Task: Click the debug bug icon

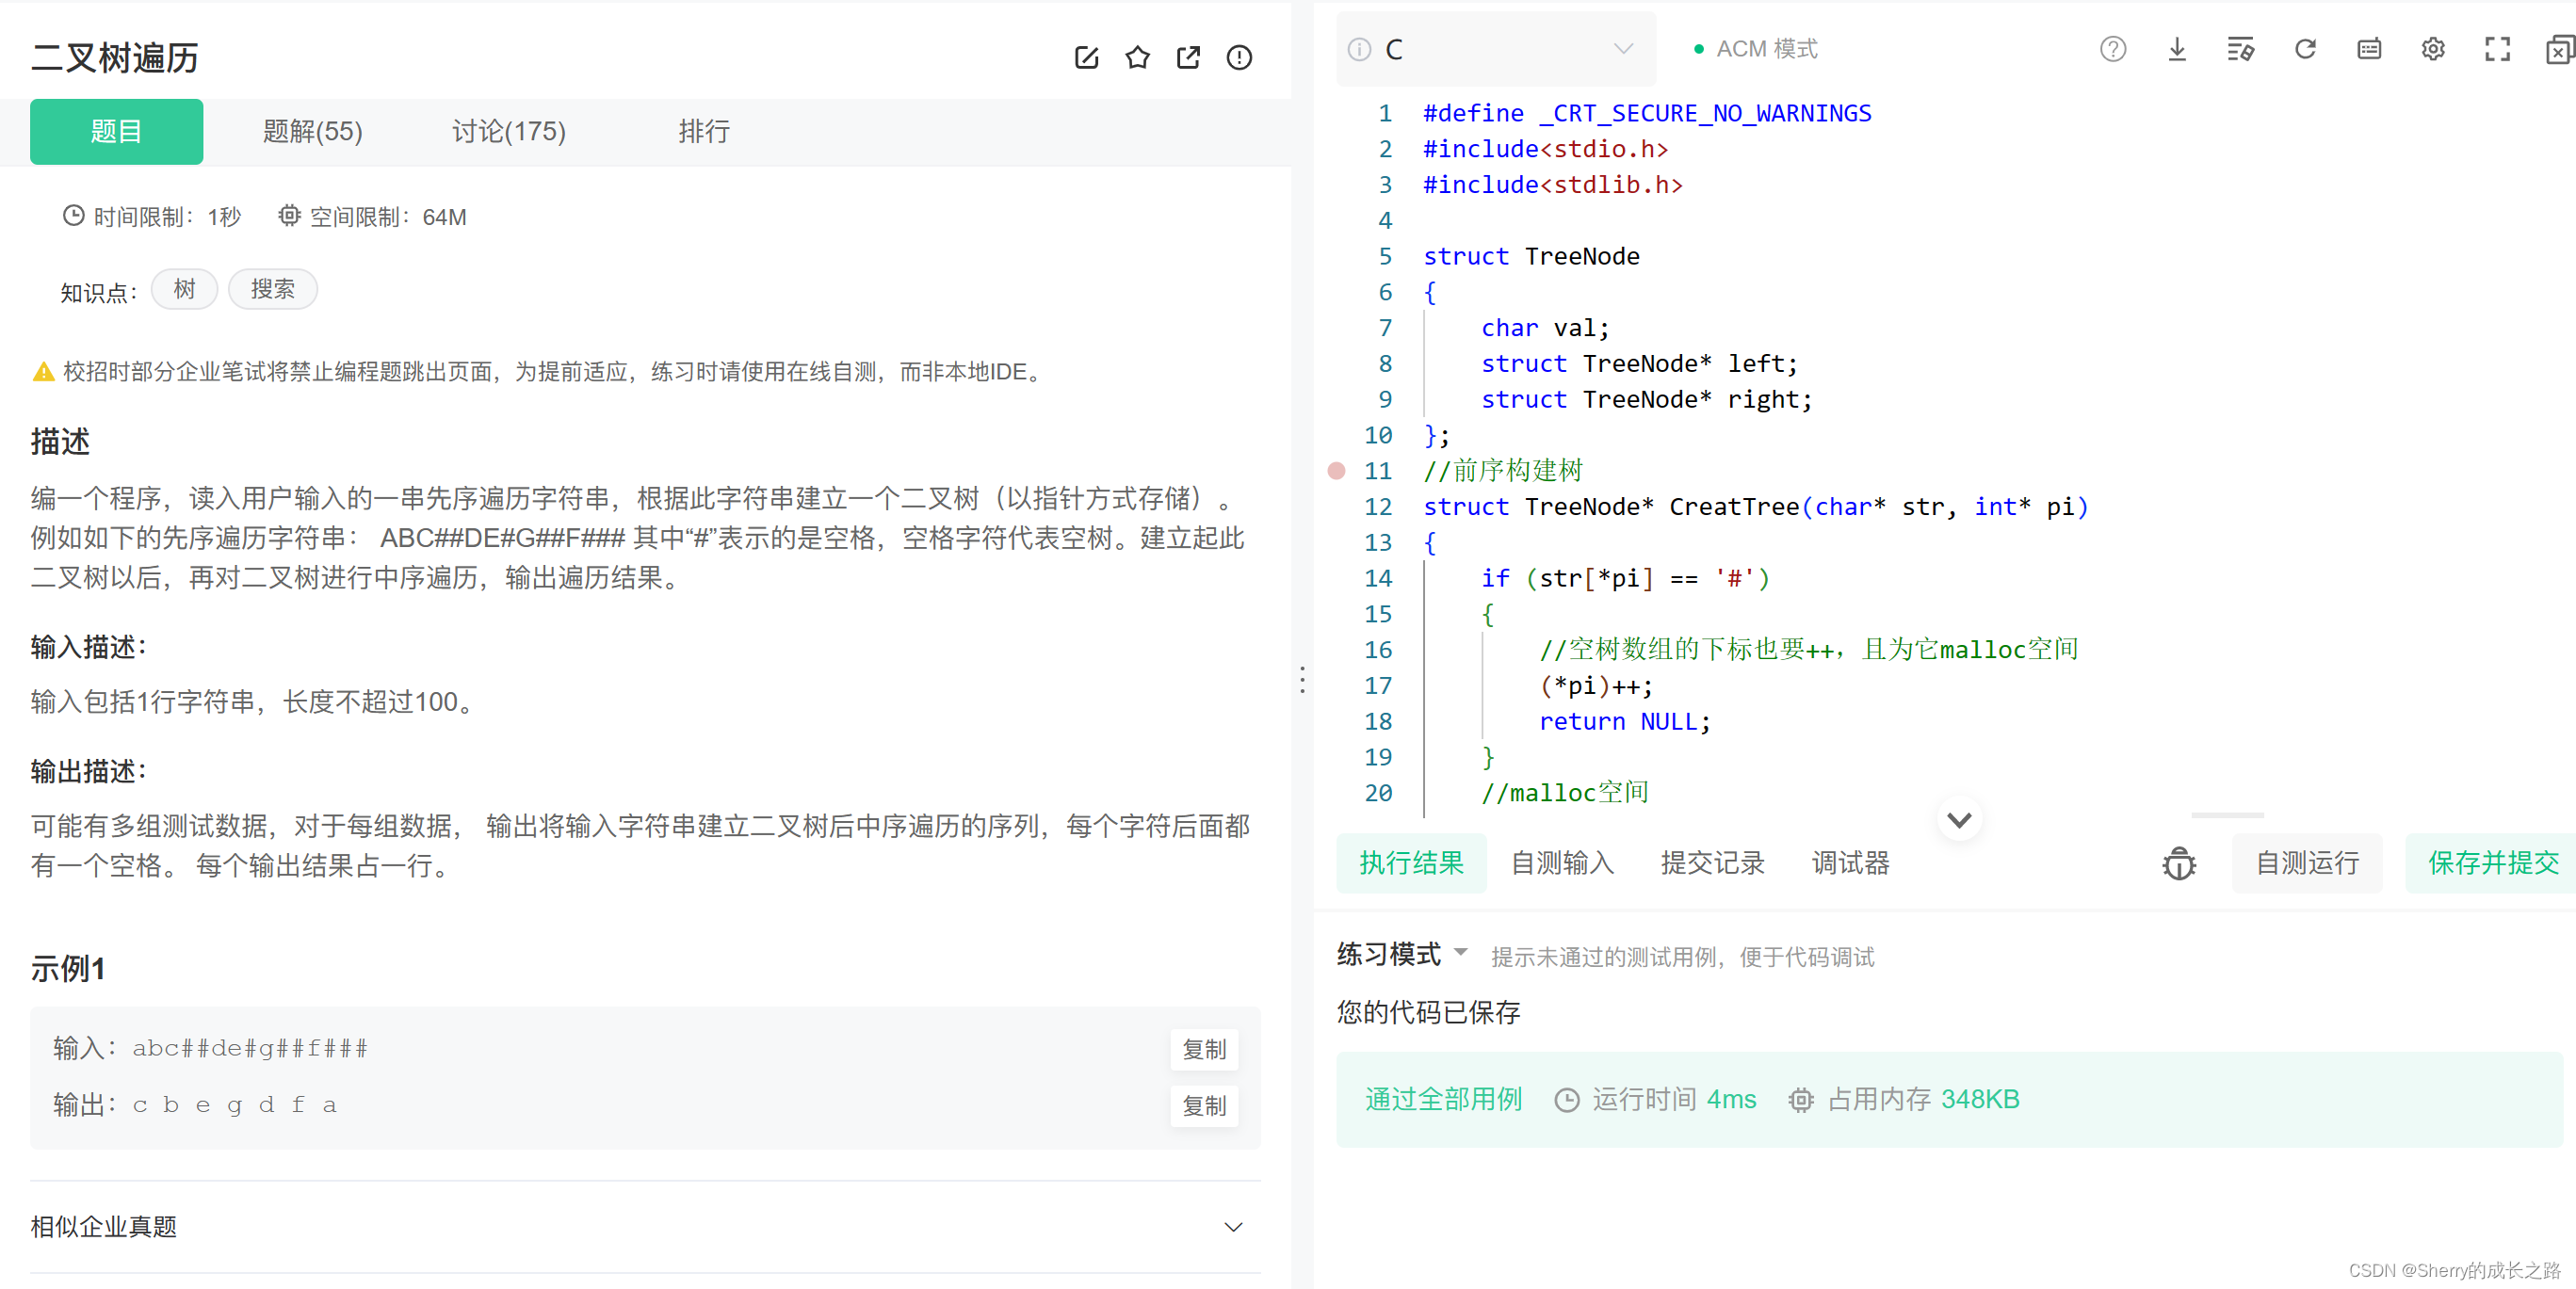Action: click(2179, 863)
